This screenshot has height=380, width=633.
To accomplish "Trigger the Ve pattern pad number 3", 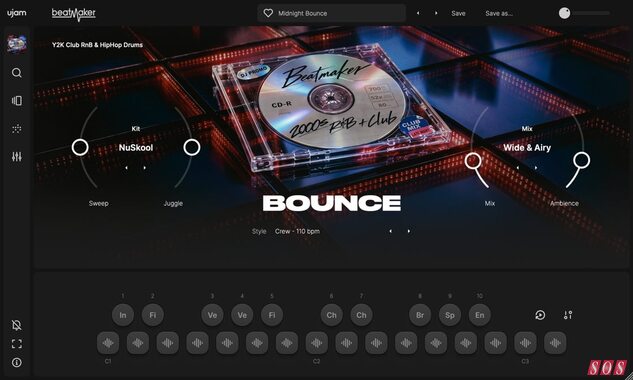I will (212, 315).
